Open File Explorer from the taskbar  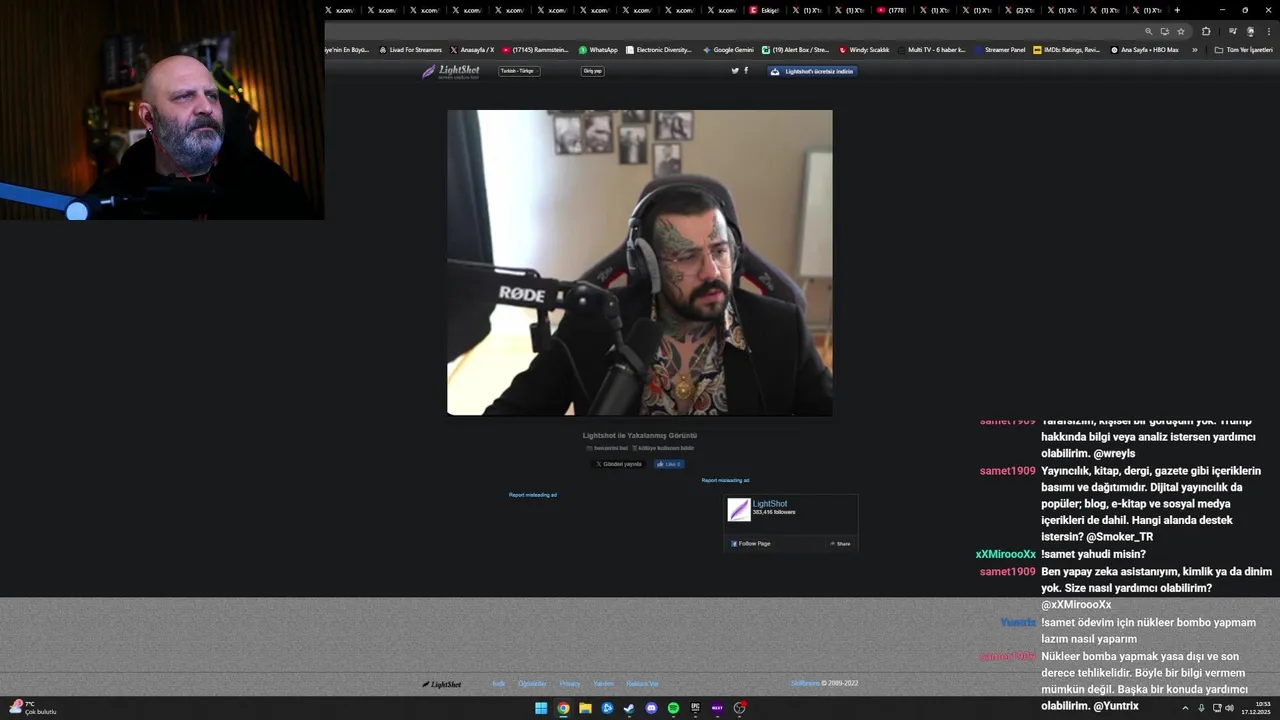(x=585, y=708)
